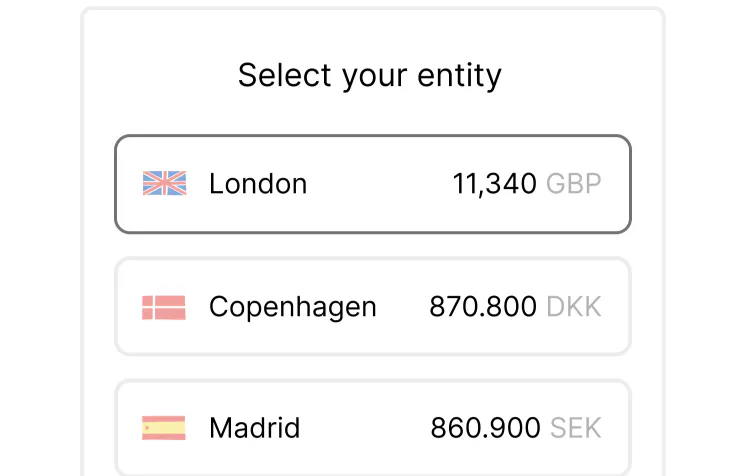The width and height of the screenshot is (746, 476).
Task: Click blank gap between Madrid and 860.900
Action: [365, 429]
